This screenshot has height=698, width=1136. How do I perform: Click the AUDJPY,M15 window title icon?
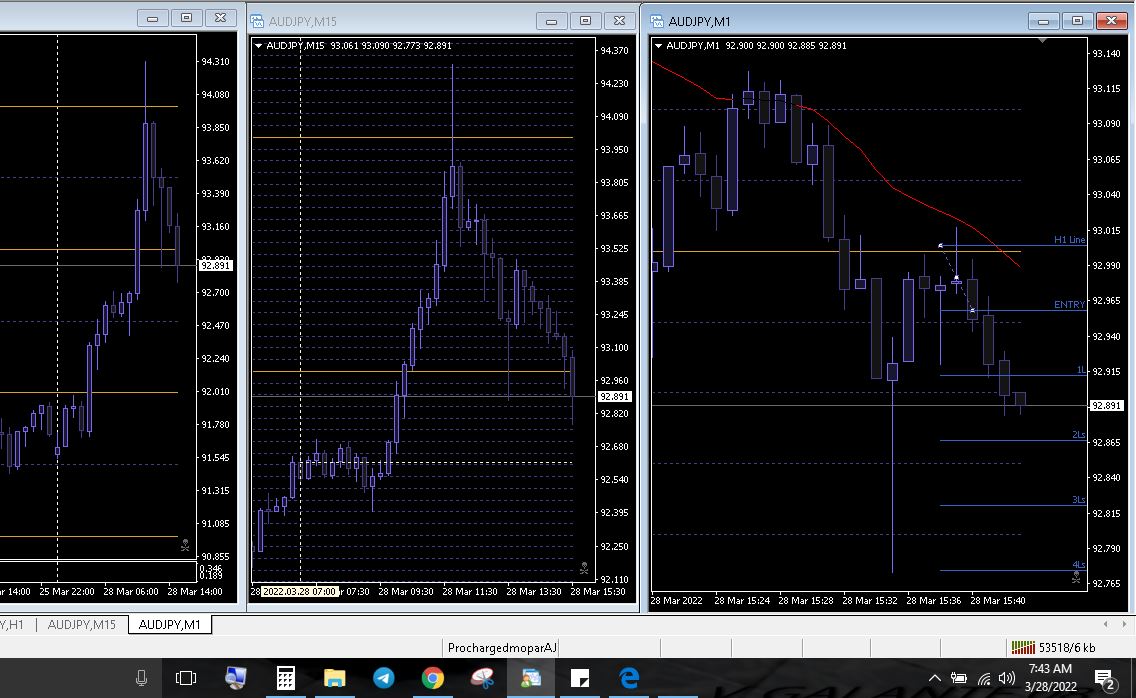pos(257,21)
